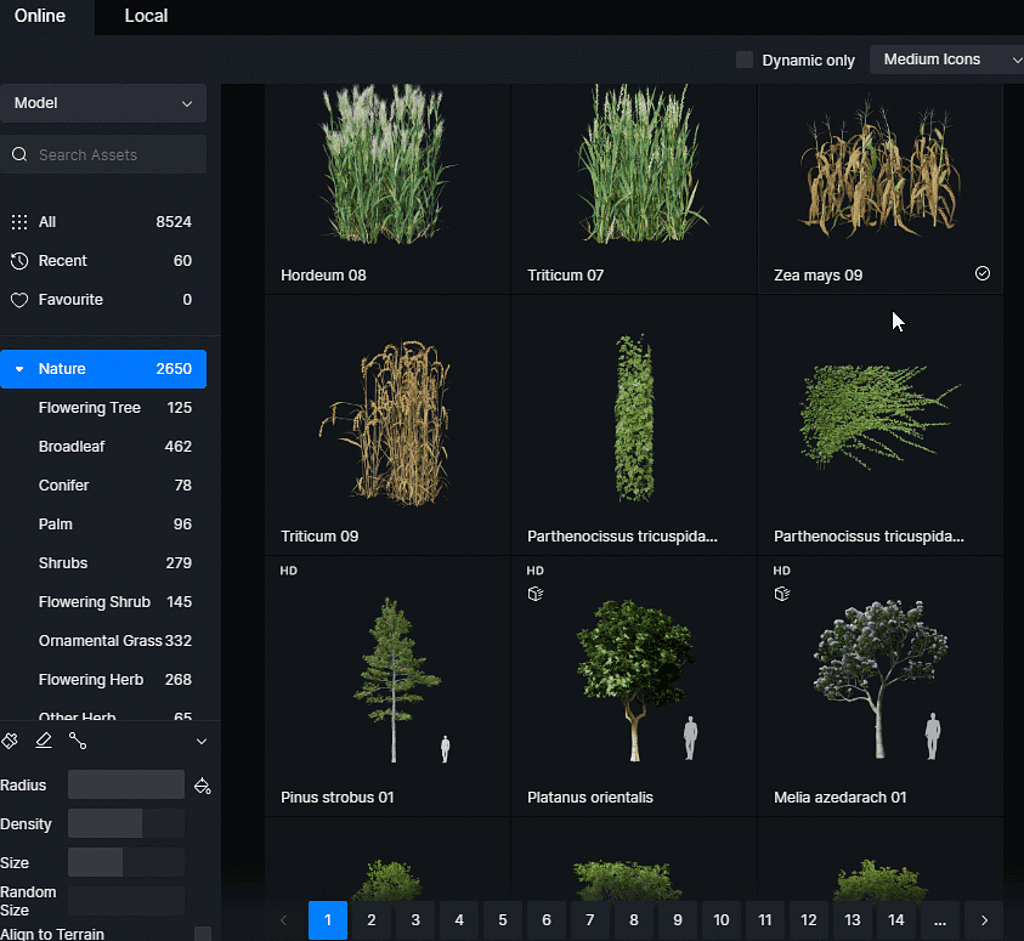The height and width of the screenshot is (941, 1024).
Task: Select the Flowering Herb subcategory
Action: pos(103,680)
